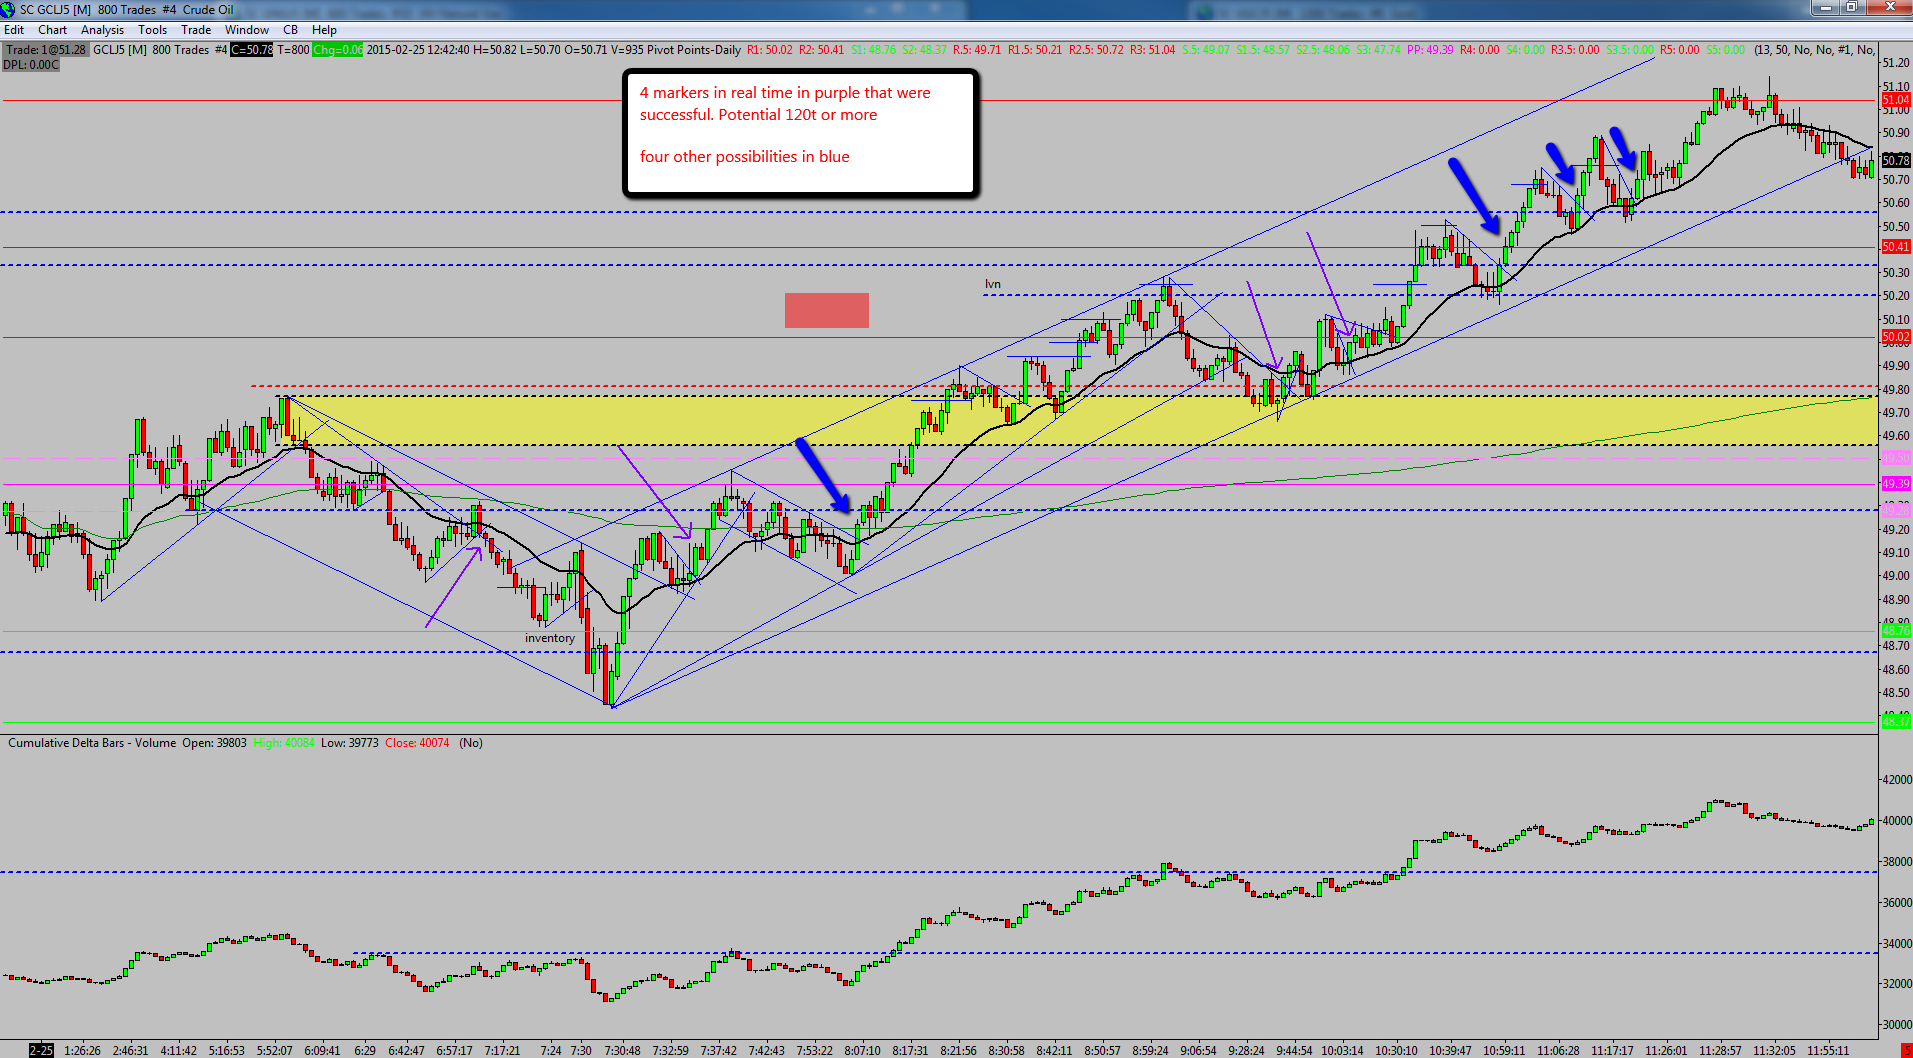Click the 'S2: 48.37' pivot value
This screenshot has width=1913, height=1058.
(924, 50)
